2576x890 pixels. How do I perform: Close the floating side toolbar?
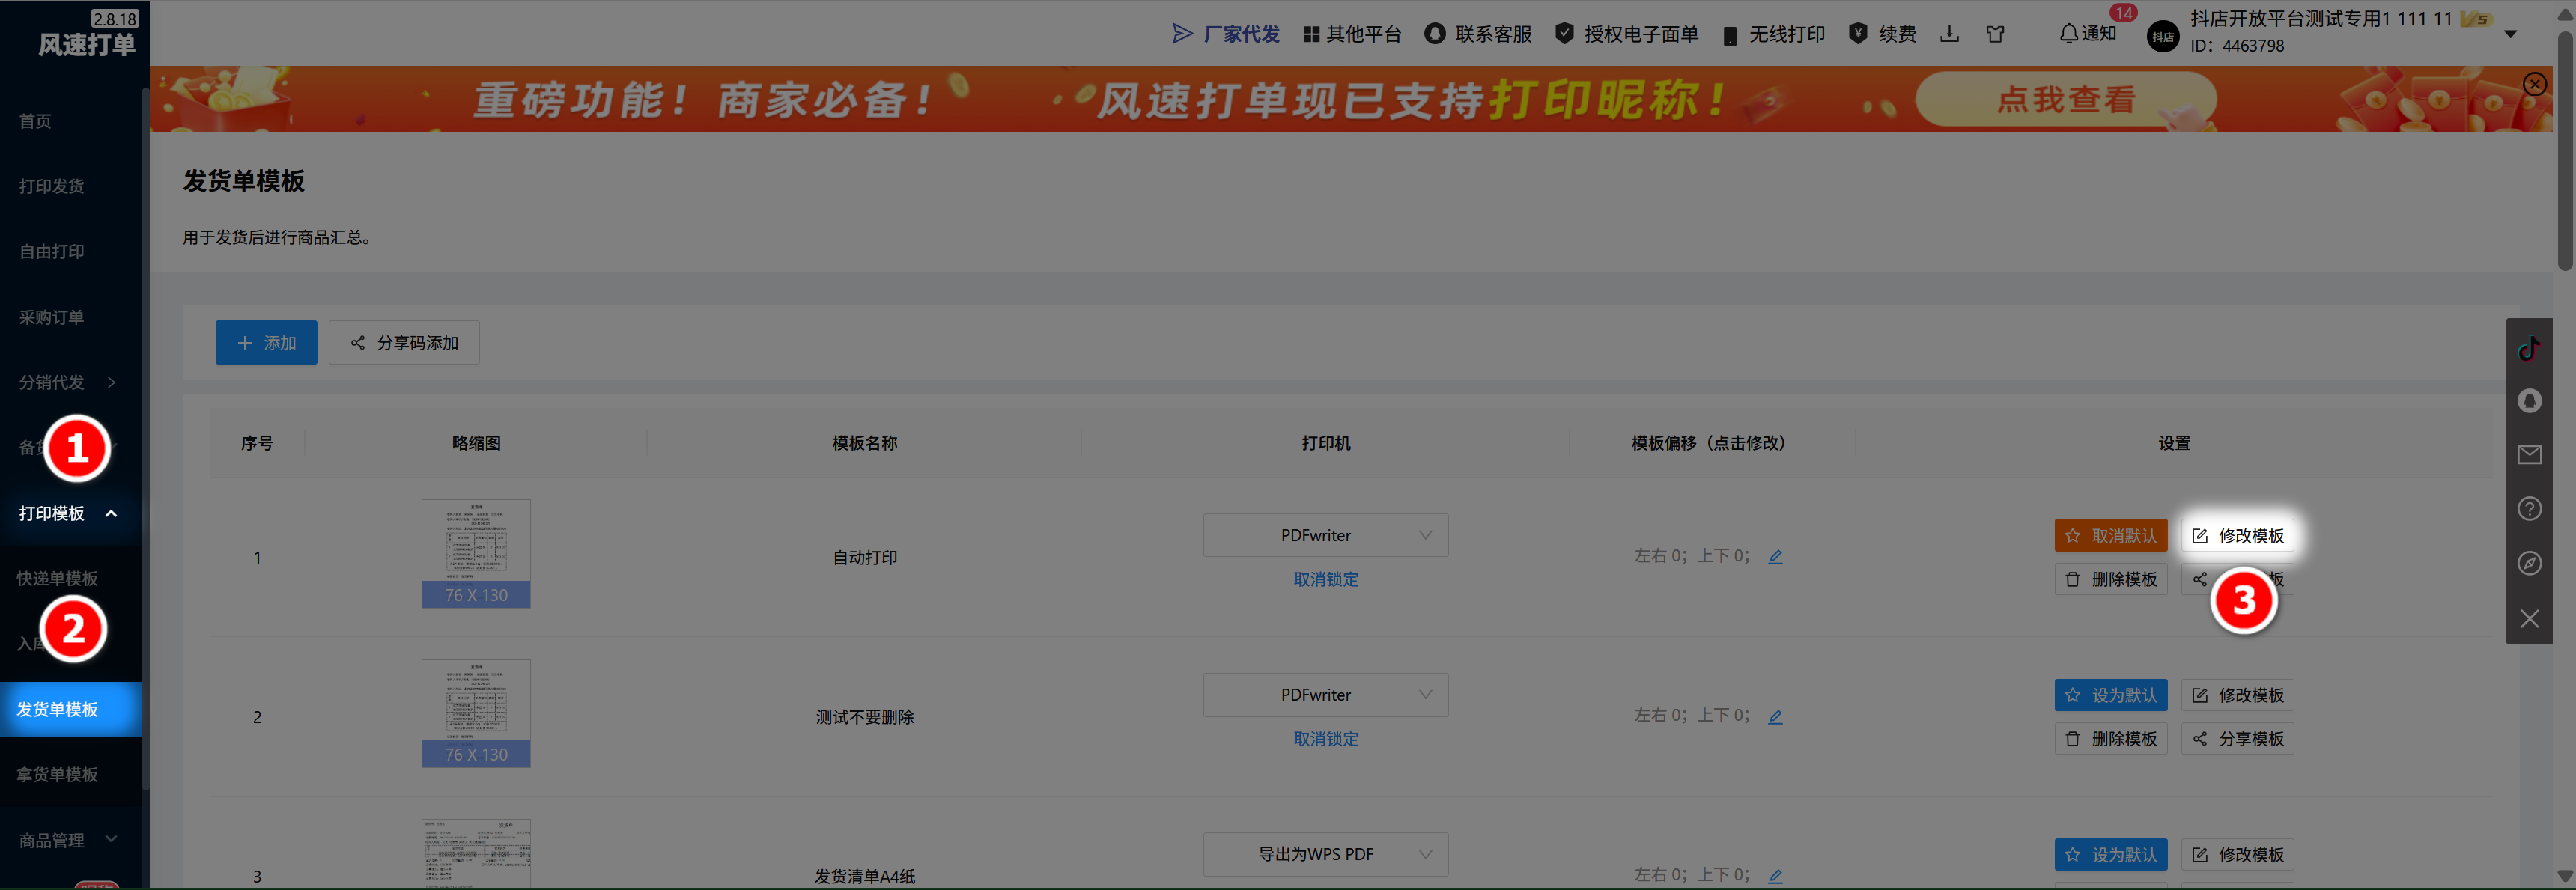click(x=2529, y=618)
